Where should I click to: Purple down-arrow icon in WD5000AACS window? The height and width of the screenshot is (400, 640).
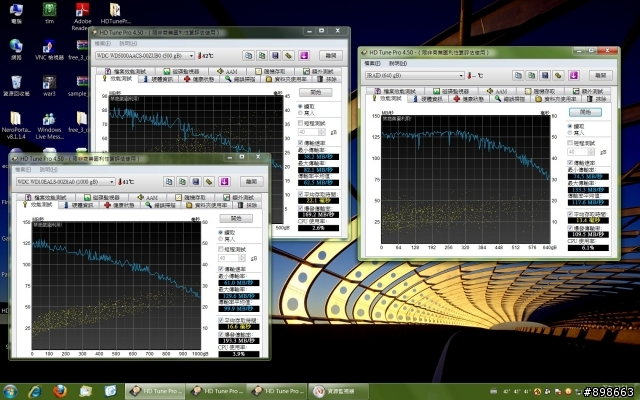[304, 56]
